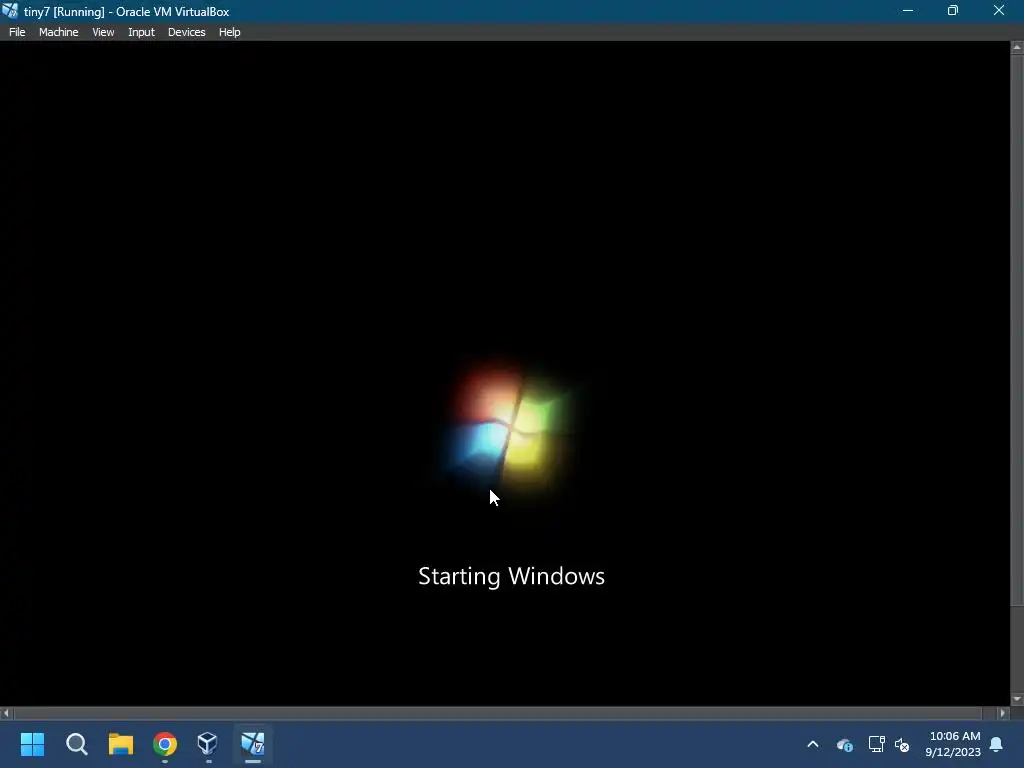Click the Starting Windows text in the VM
The width and height of the screenshot is (1024, 768).
click(x=511, y=576)
